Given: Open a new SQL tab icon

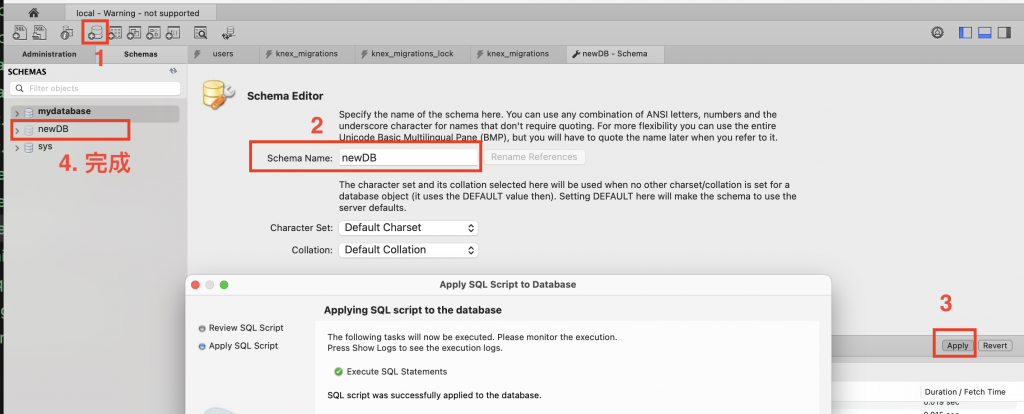Looking at the screenshot, I should 19,32.
